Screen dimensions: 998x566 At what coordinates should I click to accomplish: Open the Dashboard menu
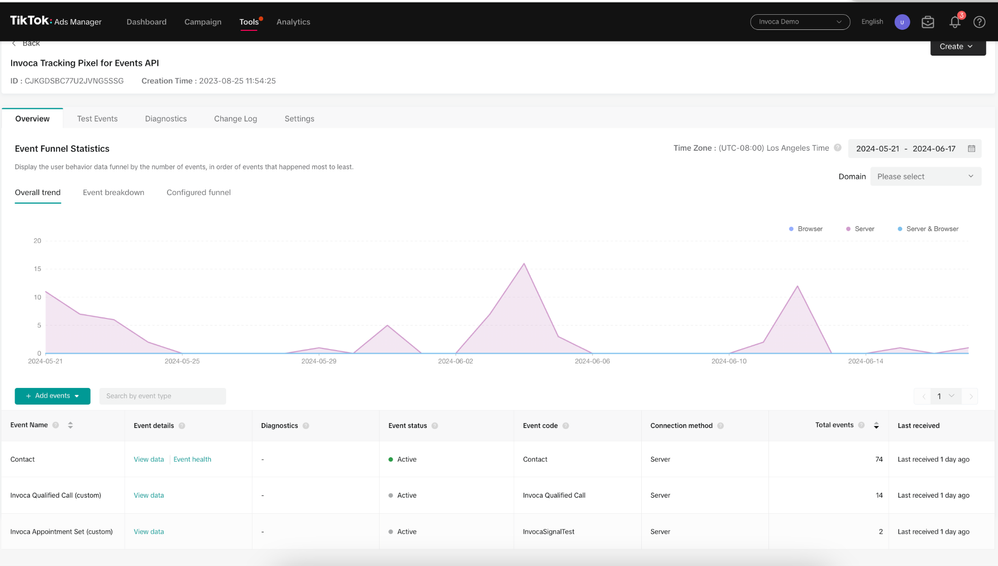146,22
